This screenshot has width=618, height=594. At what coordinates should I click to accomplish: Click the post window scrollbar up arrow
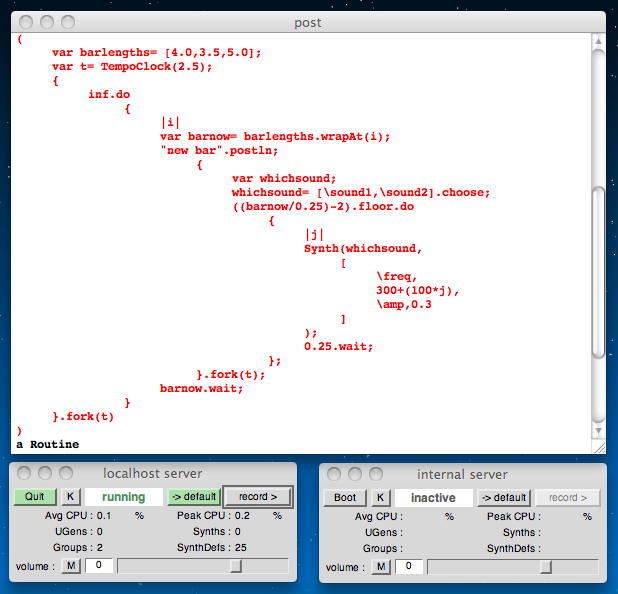coord(598,42)
